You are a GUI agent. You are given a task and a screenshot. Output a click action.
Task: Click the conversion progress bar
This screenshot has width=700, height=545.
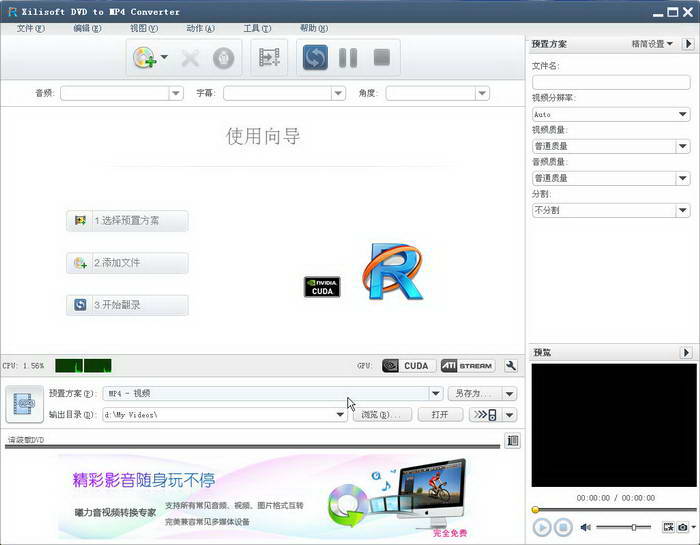click(x=252, y=446)
